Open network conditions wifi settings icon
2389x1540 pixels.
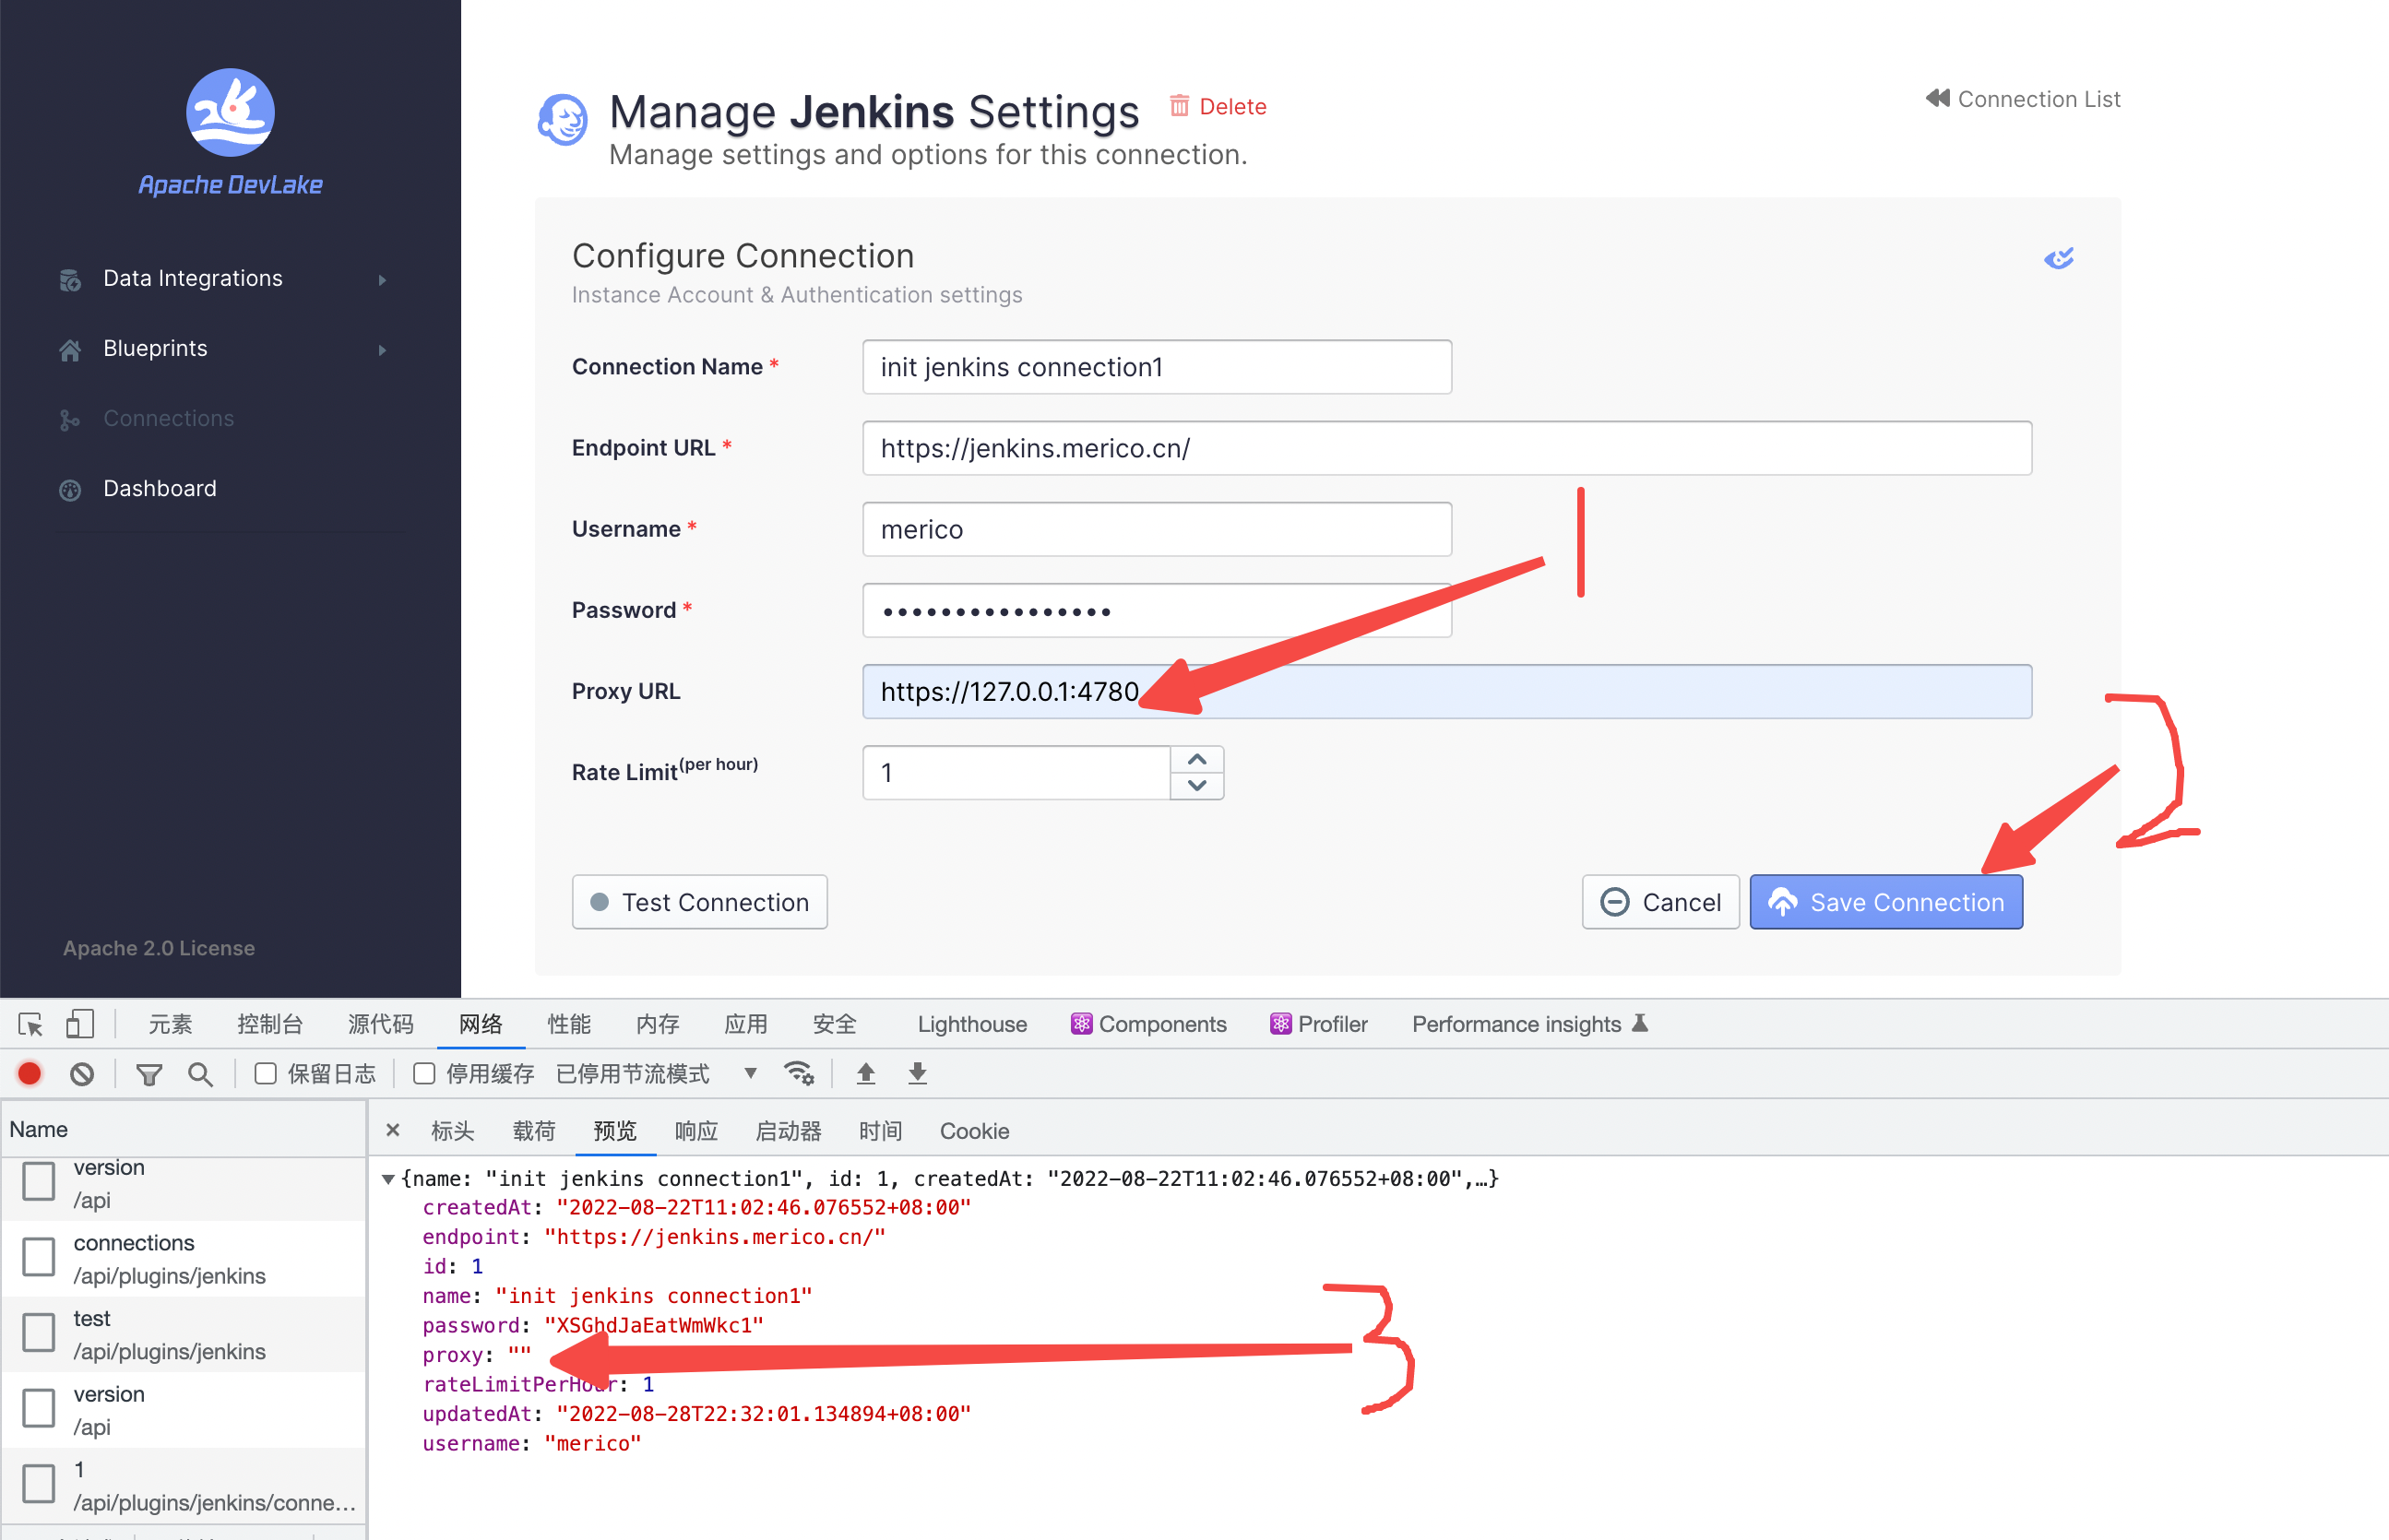point(799,1074)
